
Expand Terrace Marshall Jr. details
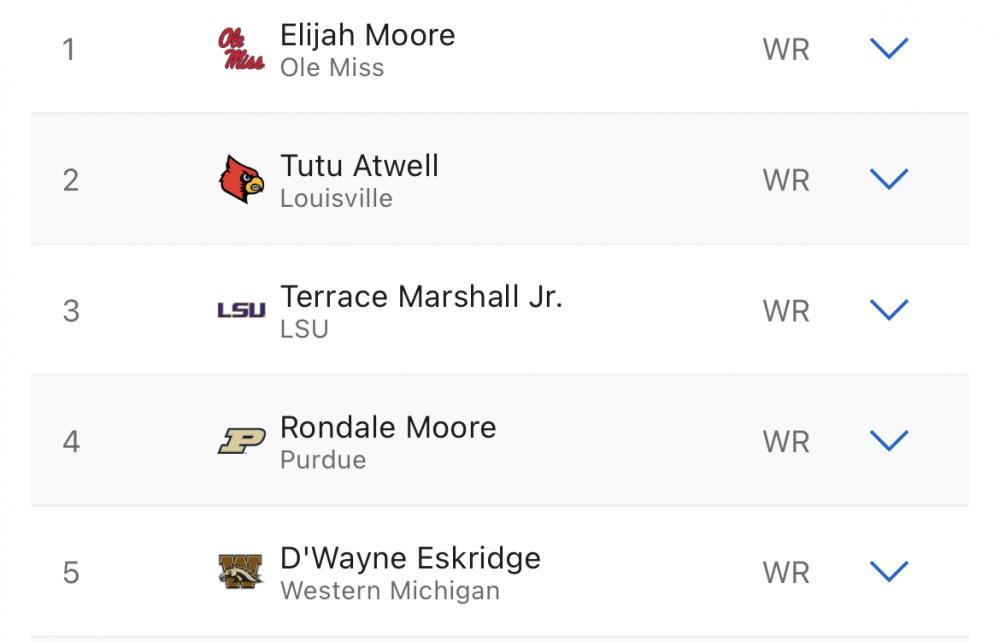pos(889,310)
